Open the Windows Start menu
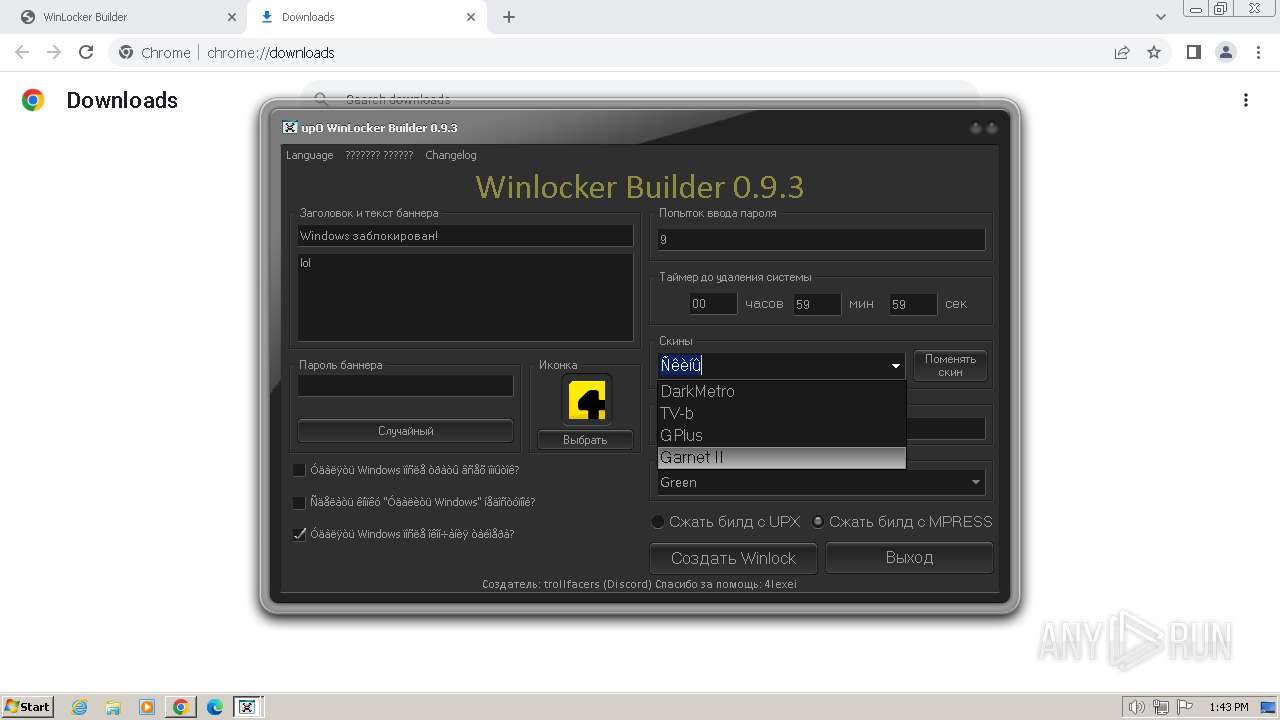The height and width of the screenshot is (720, 1280). pyautogui.click(x=27, y=707)
